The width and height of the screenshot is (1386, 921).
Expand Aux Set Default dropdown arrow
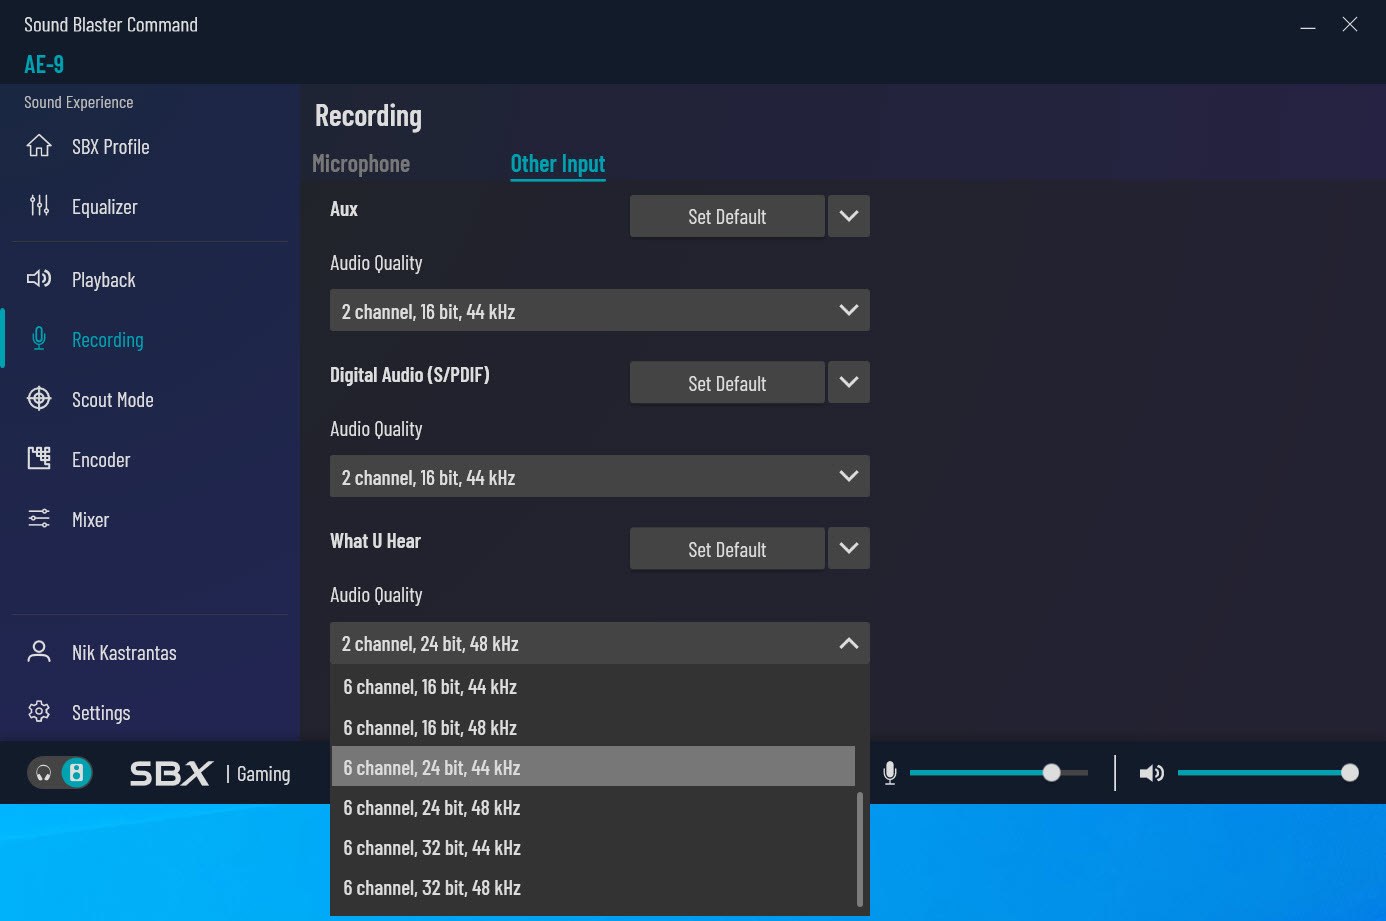(x=849, y=216)
